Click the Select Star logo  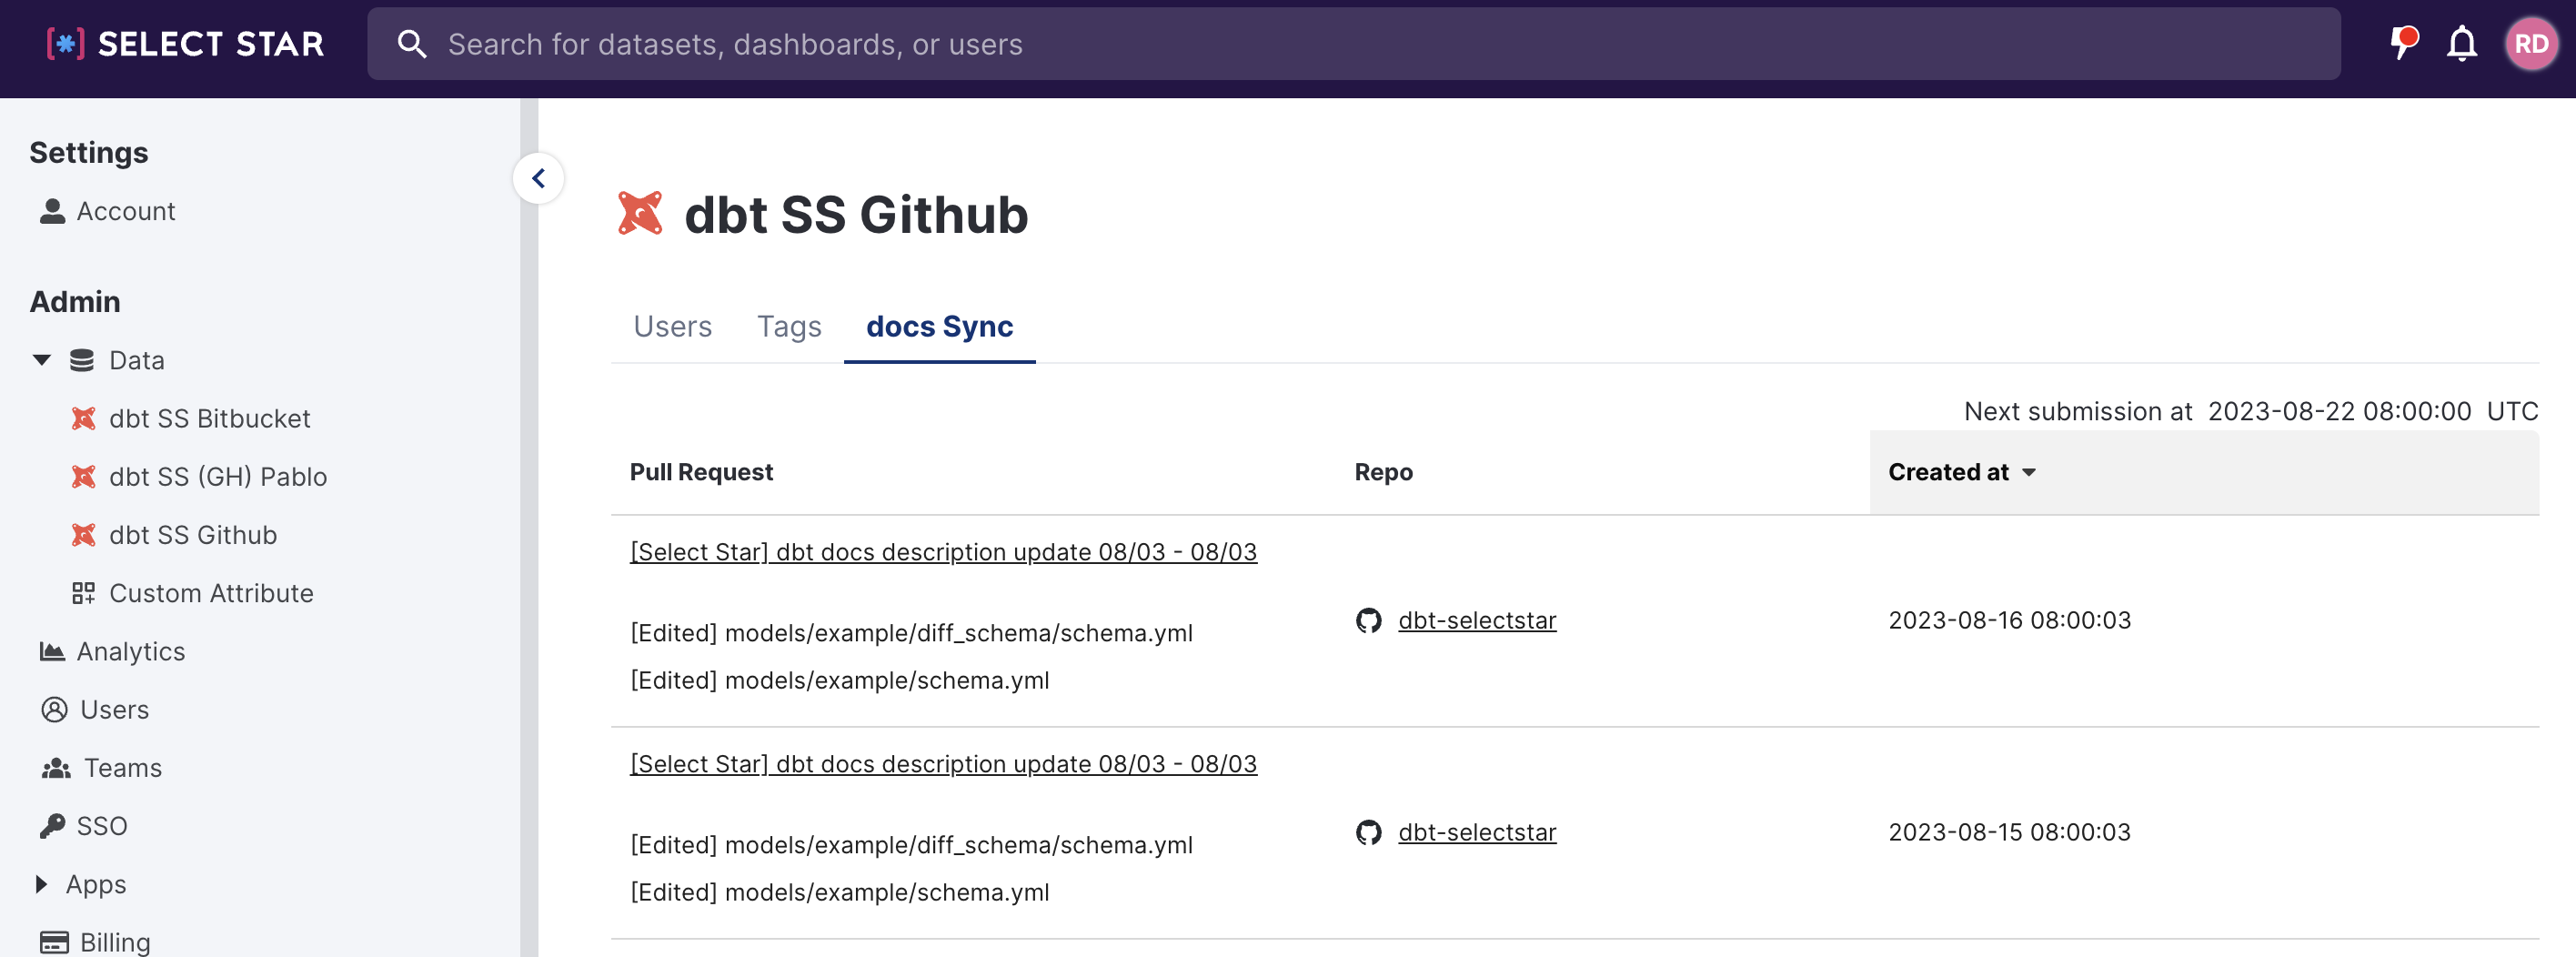[x=185, y=44]
